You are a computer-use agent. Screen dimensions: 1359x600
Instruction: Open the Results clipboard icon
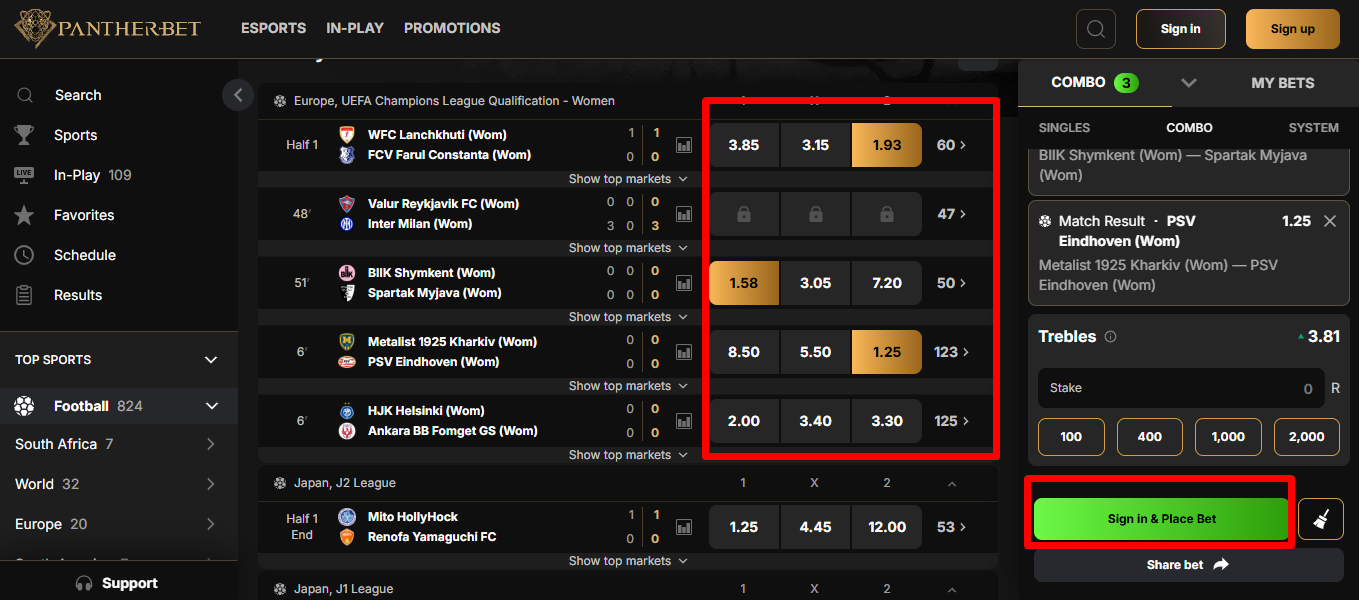pos(24,295)
